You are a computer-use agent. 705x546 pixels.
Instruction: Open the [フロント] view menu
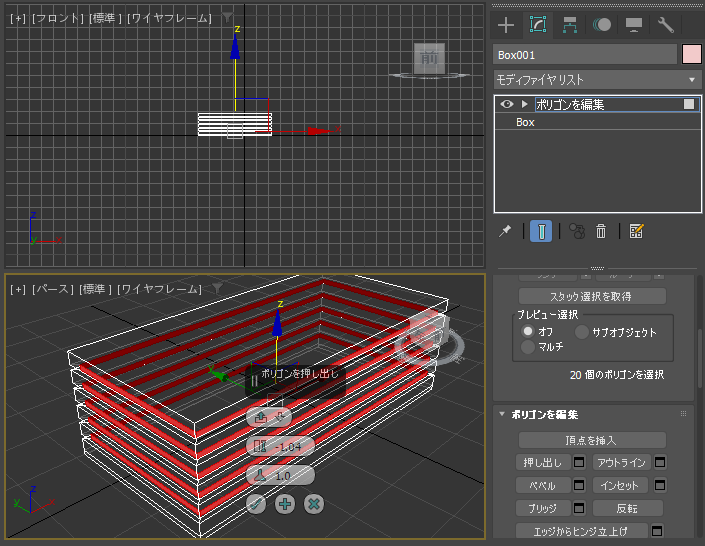coord(58,18)
